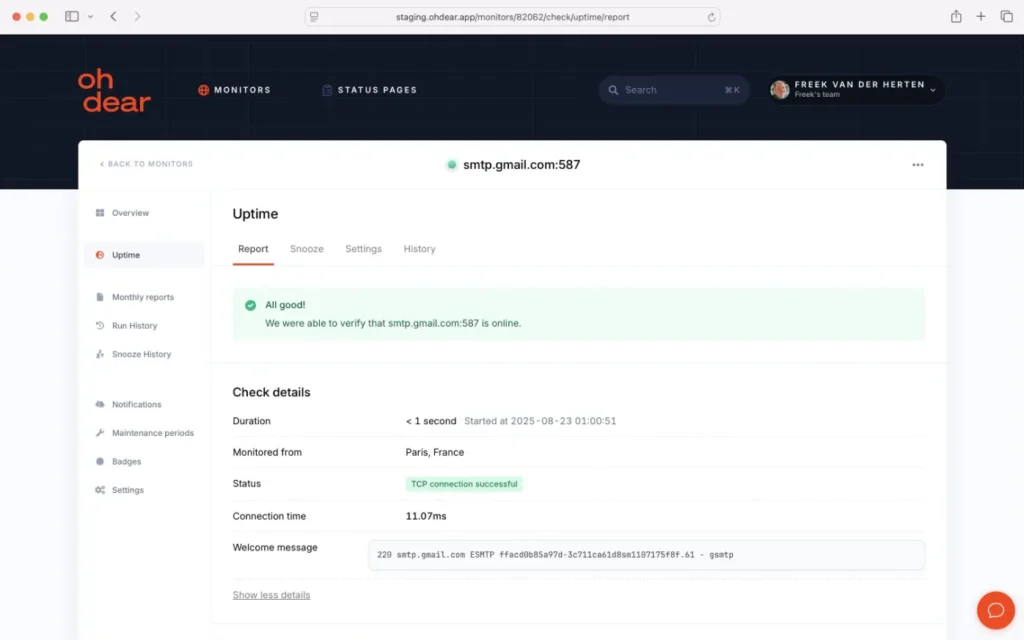
Task: Open the three-dot monitor options menu
Action: coord(918,165)
